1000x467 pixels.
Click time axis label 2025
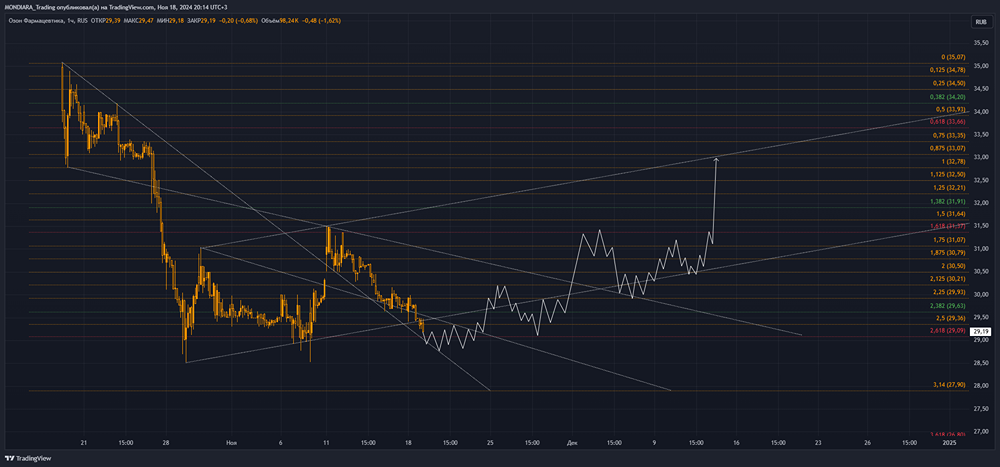coord(950,441)
